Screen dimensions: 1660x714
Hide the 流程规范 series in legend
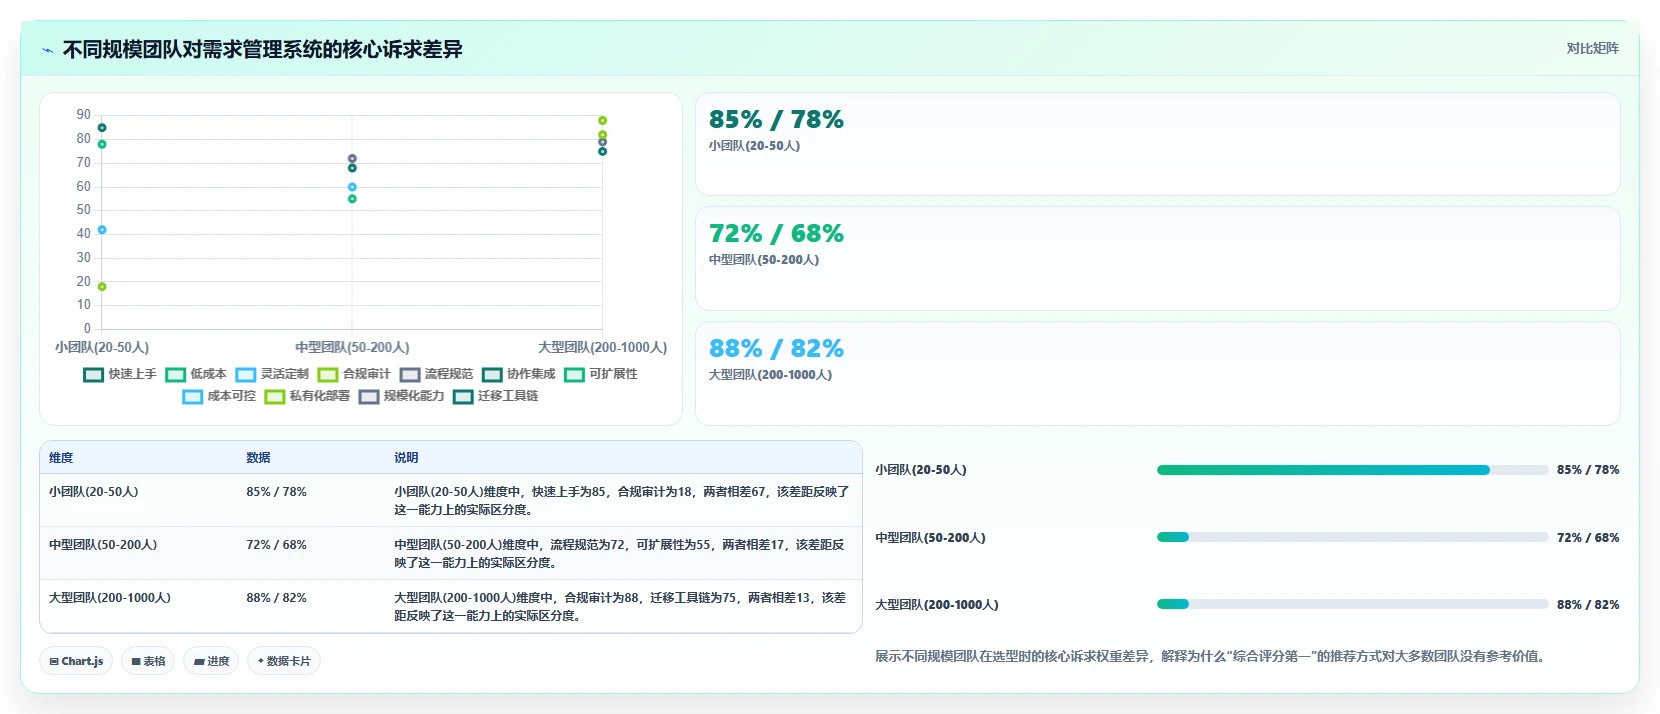(436, 374)
